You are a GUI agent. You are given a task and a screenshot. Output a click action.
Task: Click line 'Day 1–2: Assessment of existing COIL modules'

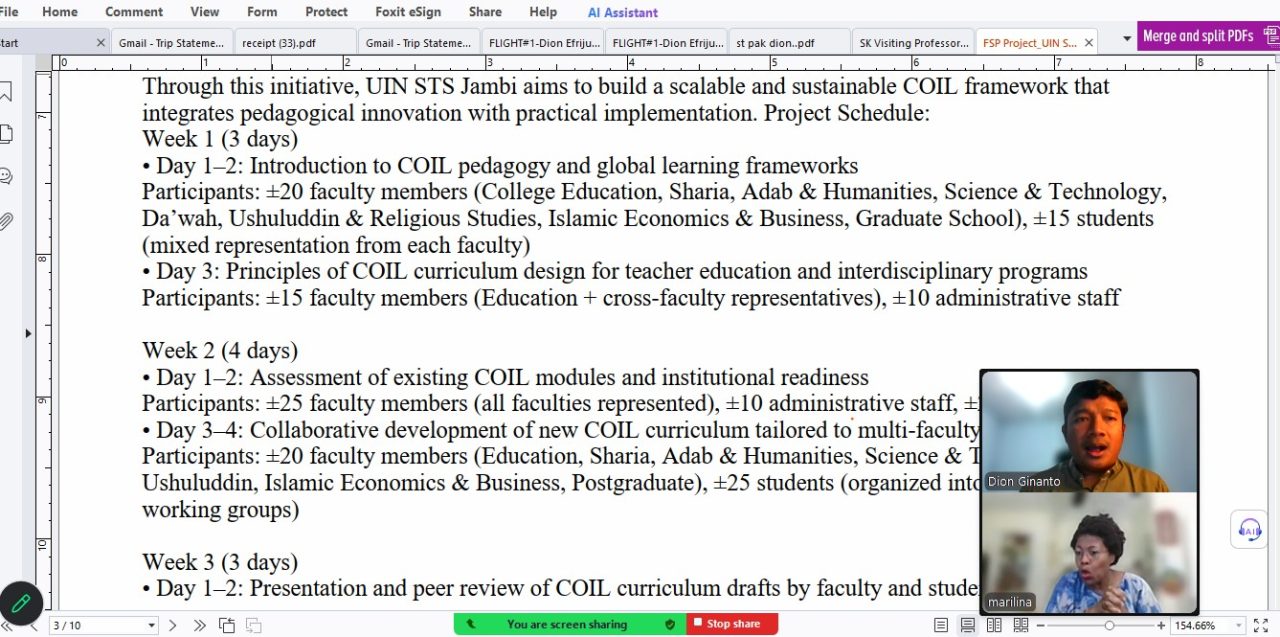point(505,377)
